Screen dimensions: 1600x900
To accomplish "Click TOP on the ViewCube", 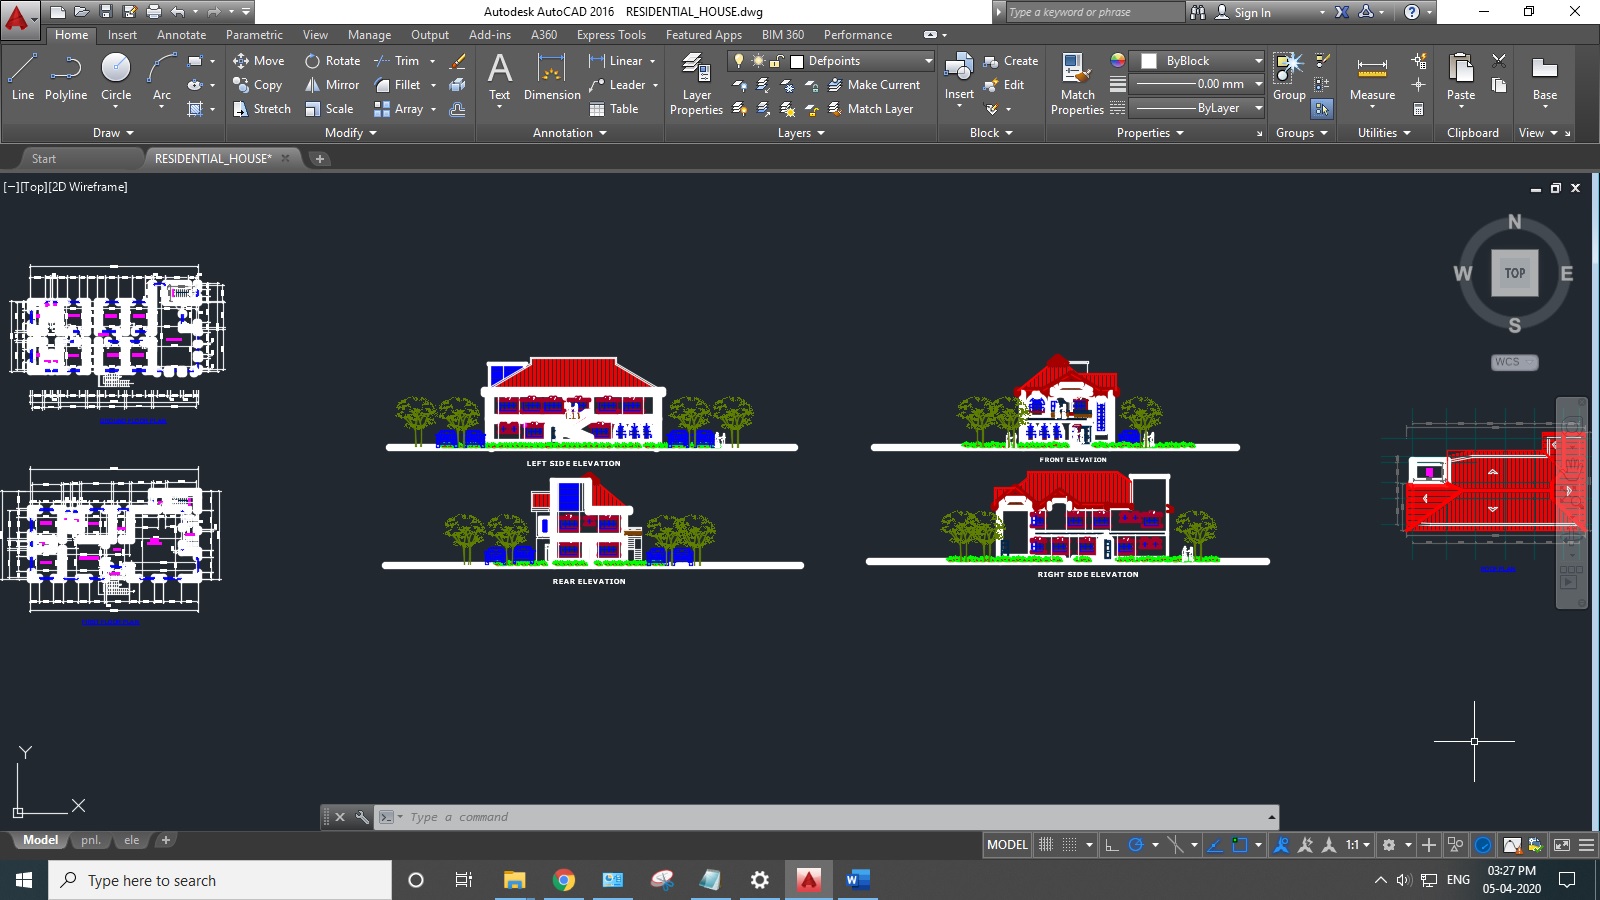I will [x=1514, y=272].
